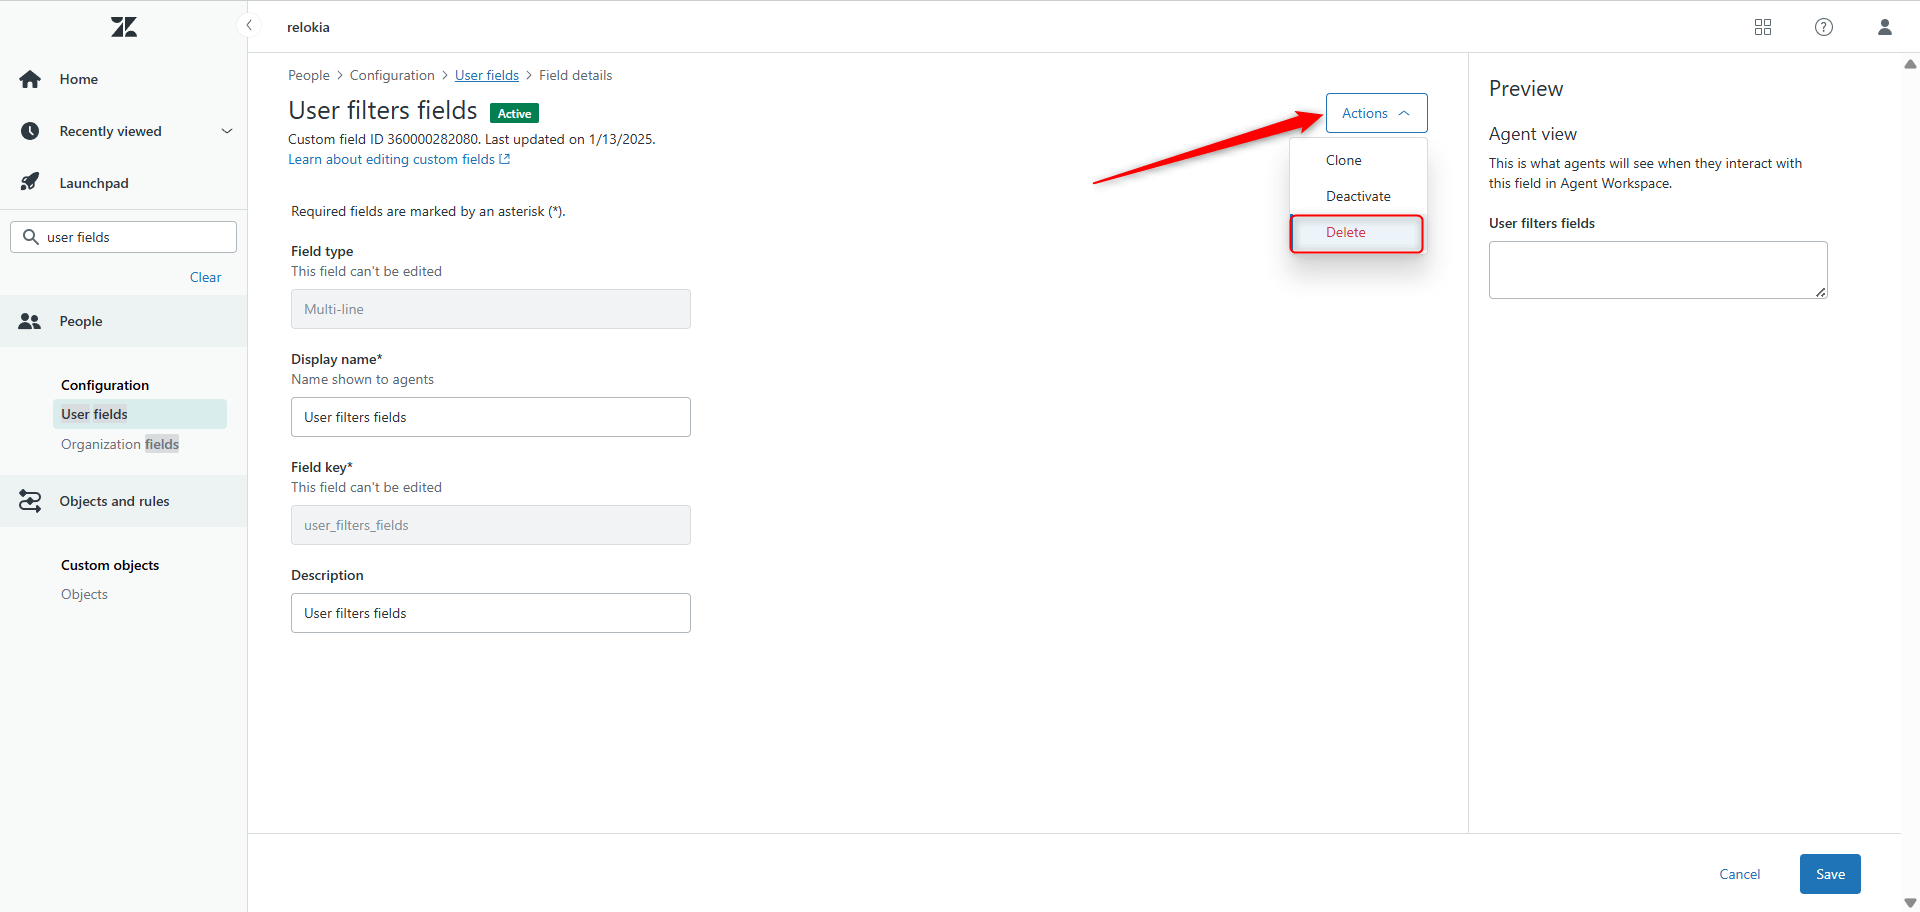Open the Zendesk products grid icon
This screenshot has width=1920, height=912.
pyautogui.click(x=1762, y=27)
